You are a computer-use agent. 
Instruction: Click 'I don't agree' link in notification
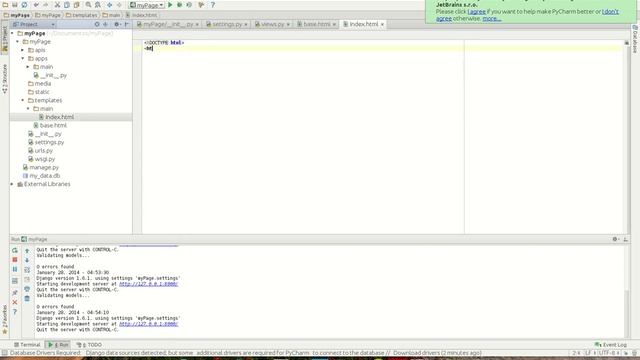pos(611,12)
